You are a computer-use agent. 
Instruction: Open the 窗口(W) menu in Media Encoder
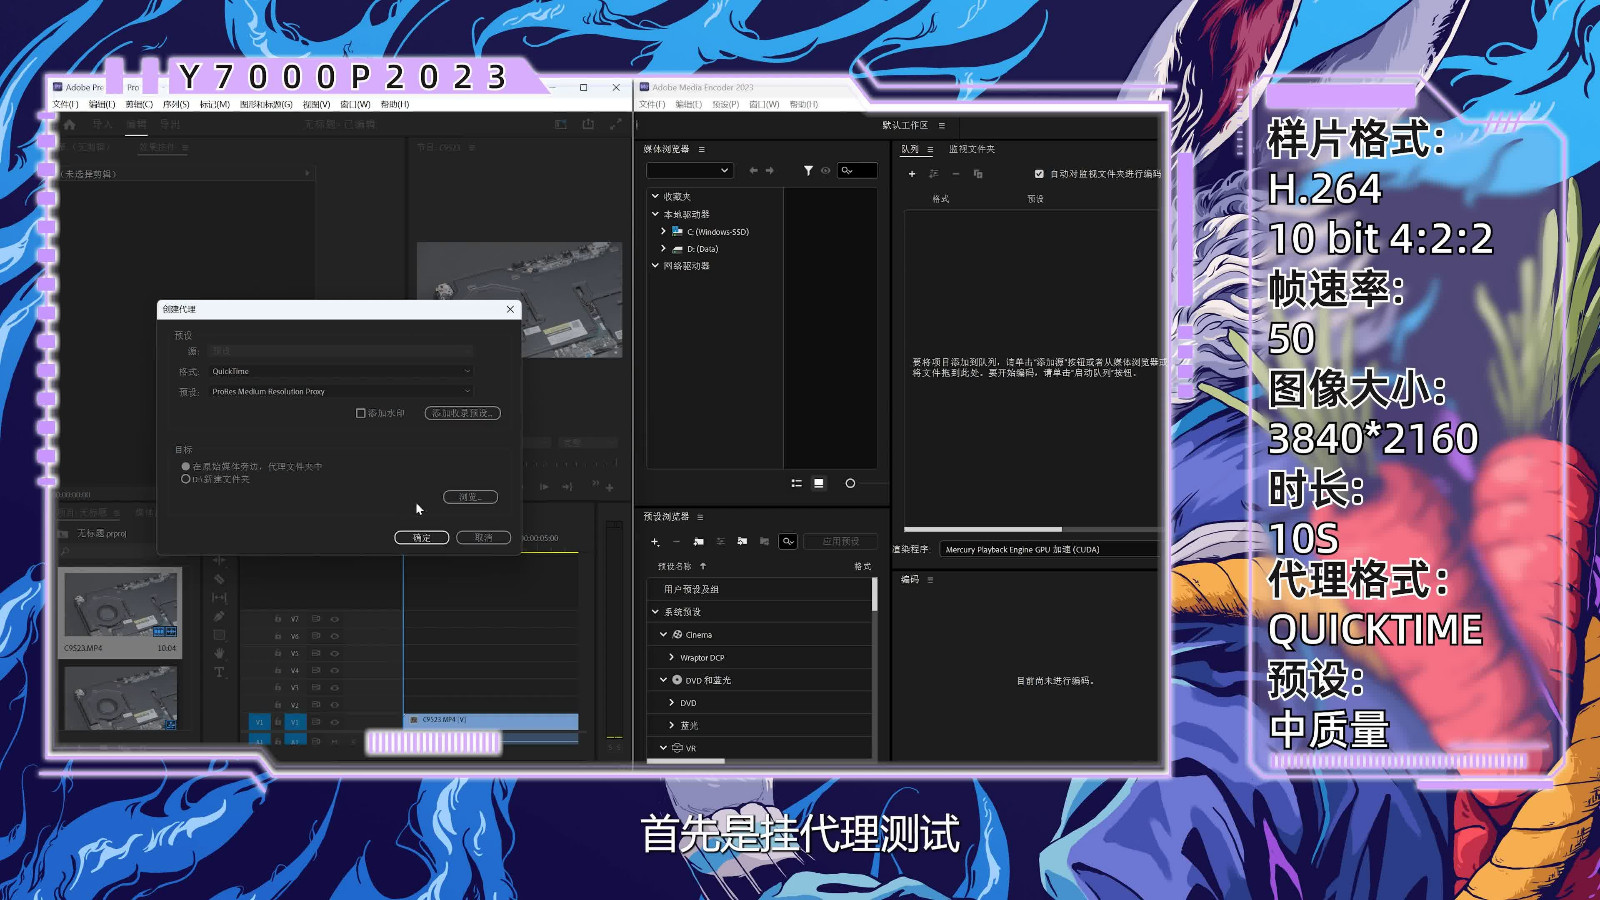pos(764,104)
